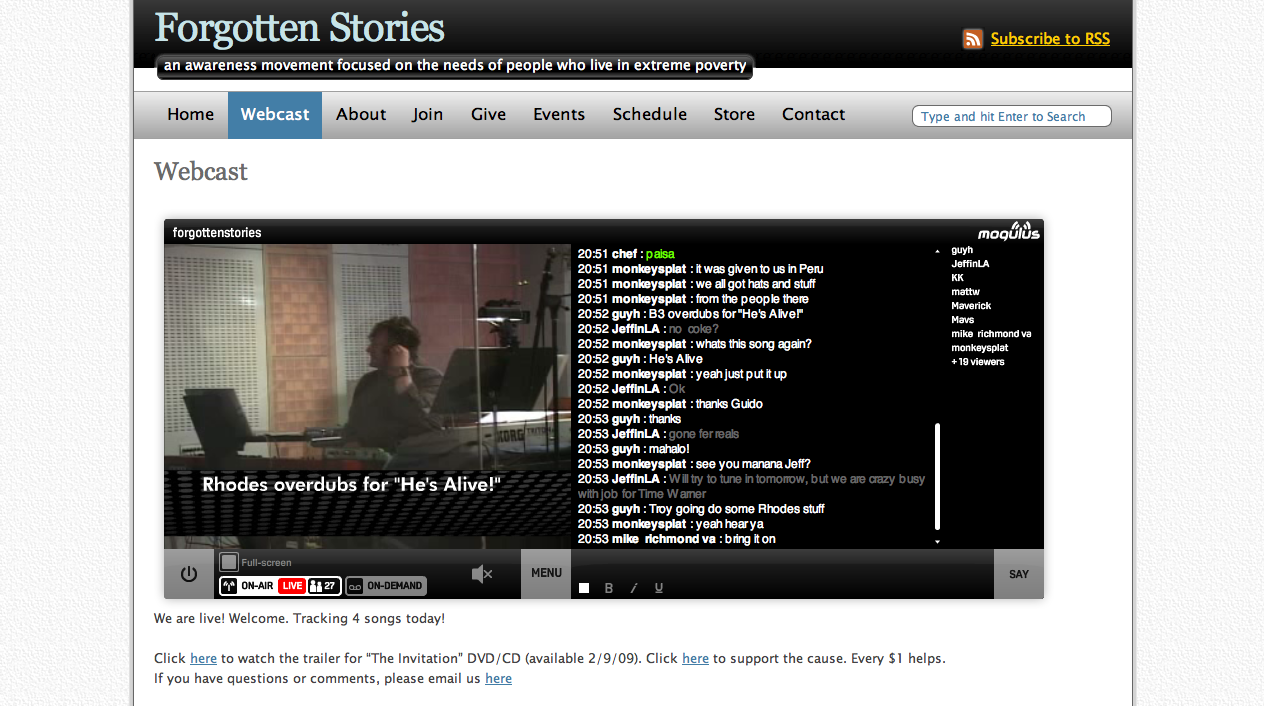Switch to the ON-AIR live mode
Viewport: 1264px width, 706px height.
(249, 586)
